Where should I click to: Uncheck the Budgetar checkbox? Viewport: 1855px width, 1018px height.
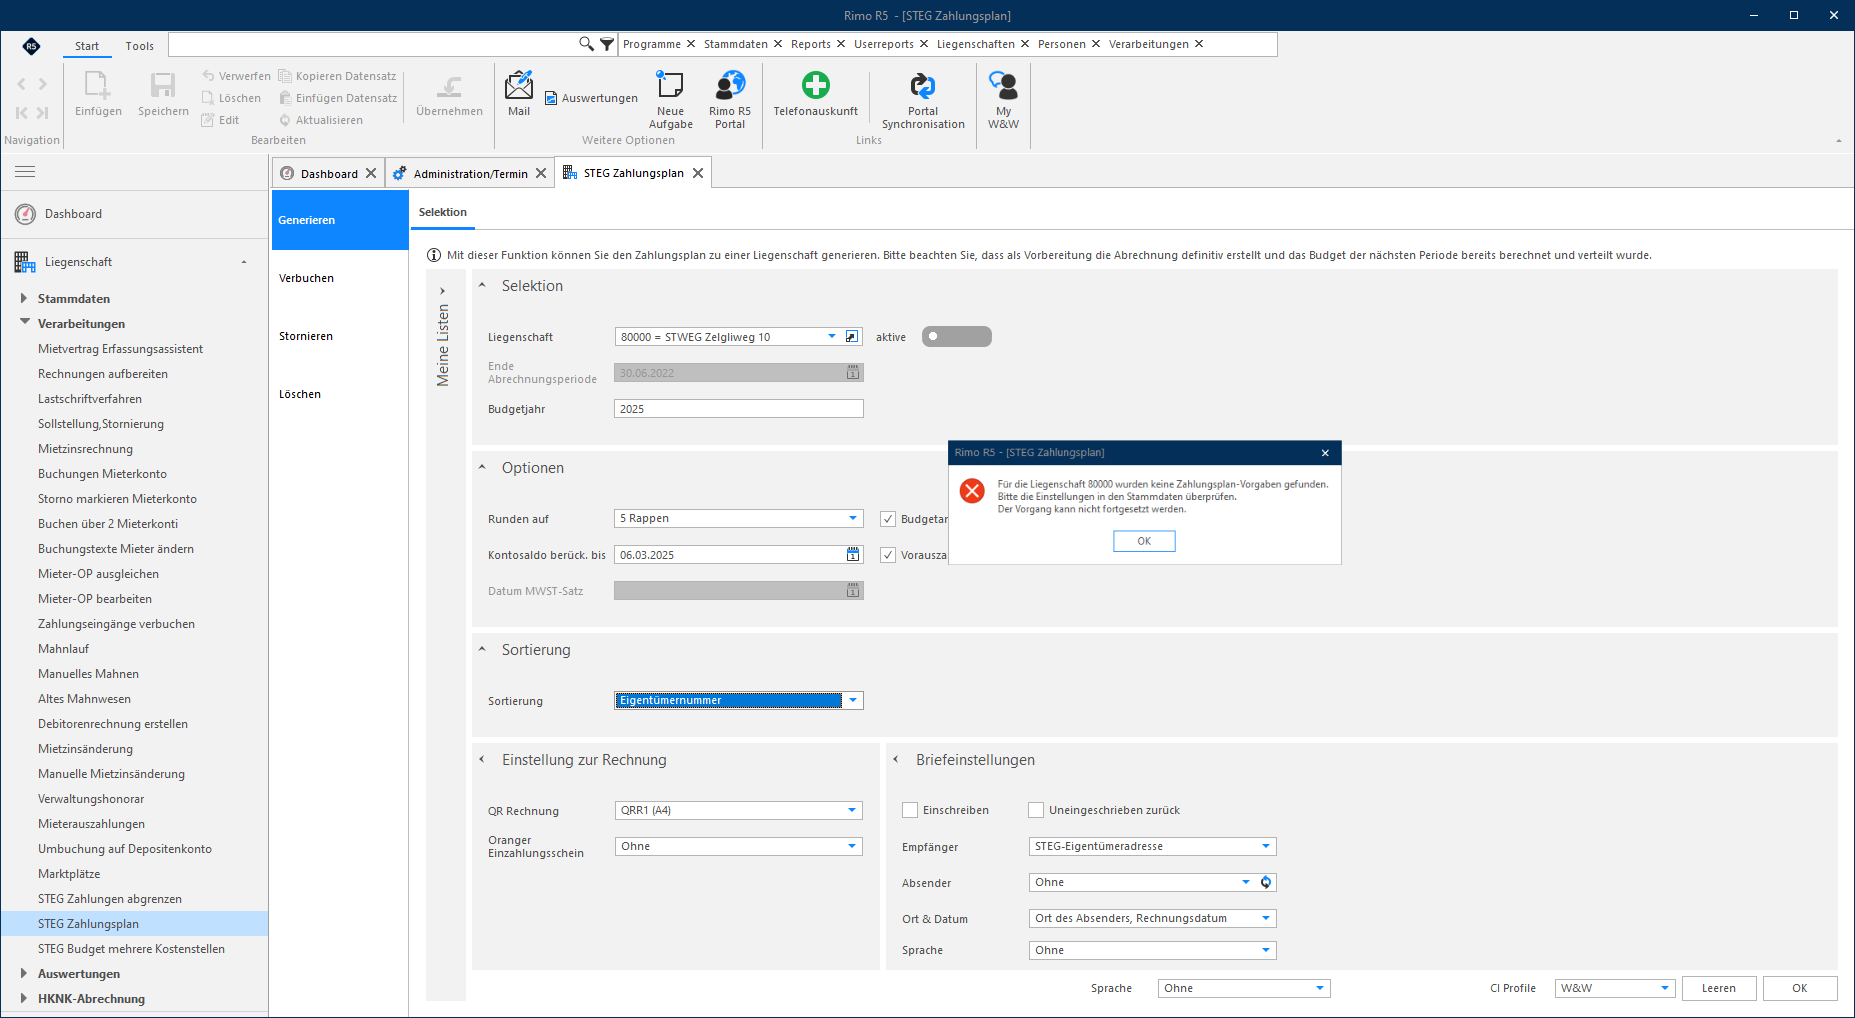pos(888,519)
